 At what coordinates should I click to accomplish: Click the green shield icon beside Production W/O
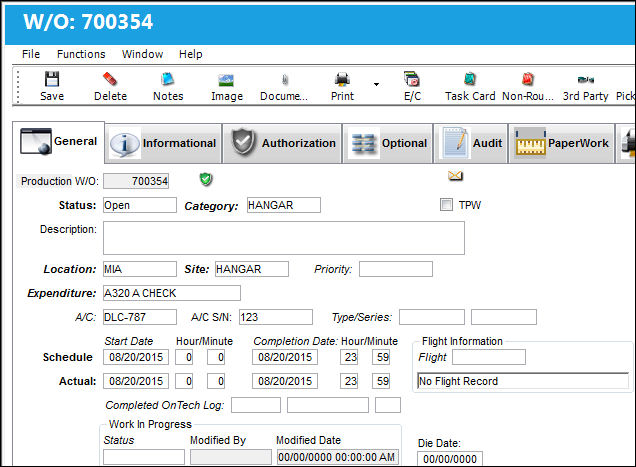[206, 179]
